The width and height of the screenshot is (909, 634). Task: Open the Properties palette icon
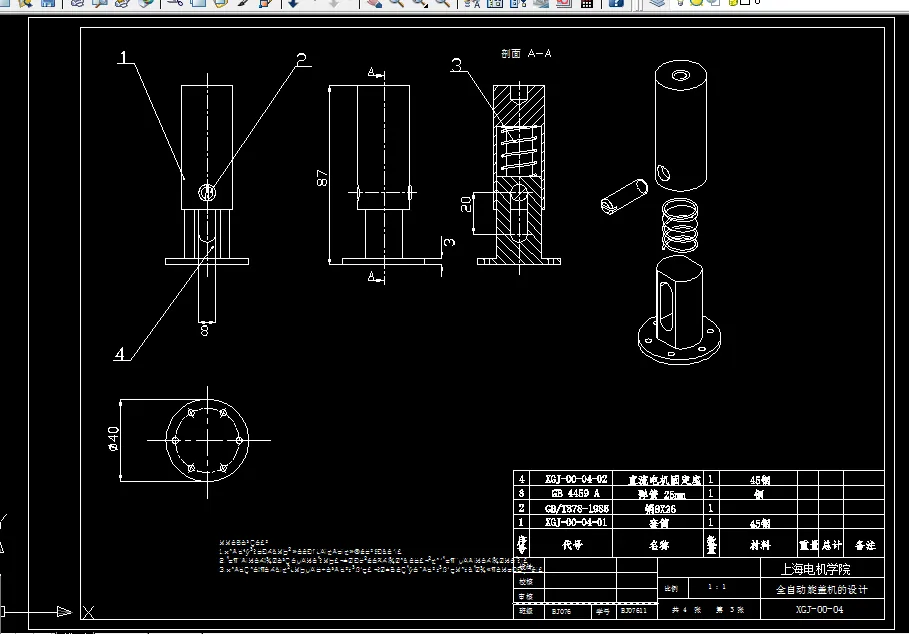pos(472,2)
